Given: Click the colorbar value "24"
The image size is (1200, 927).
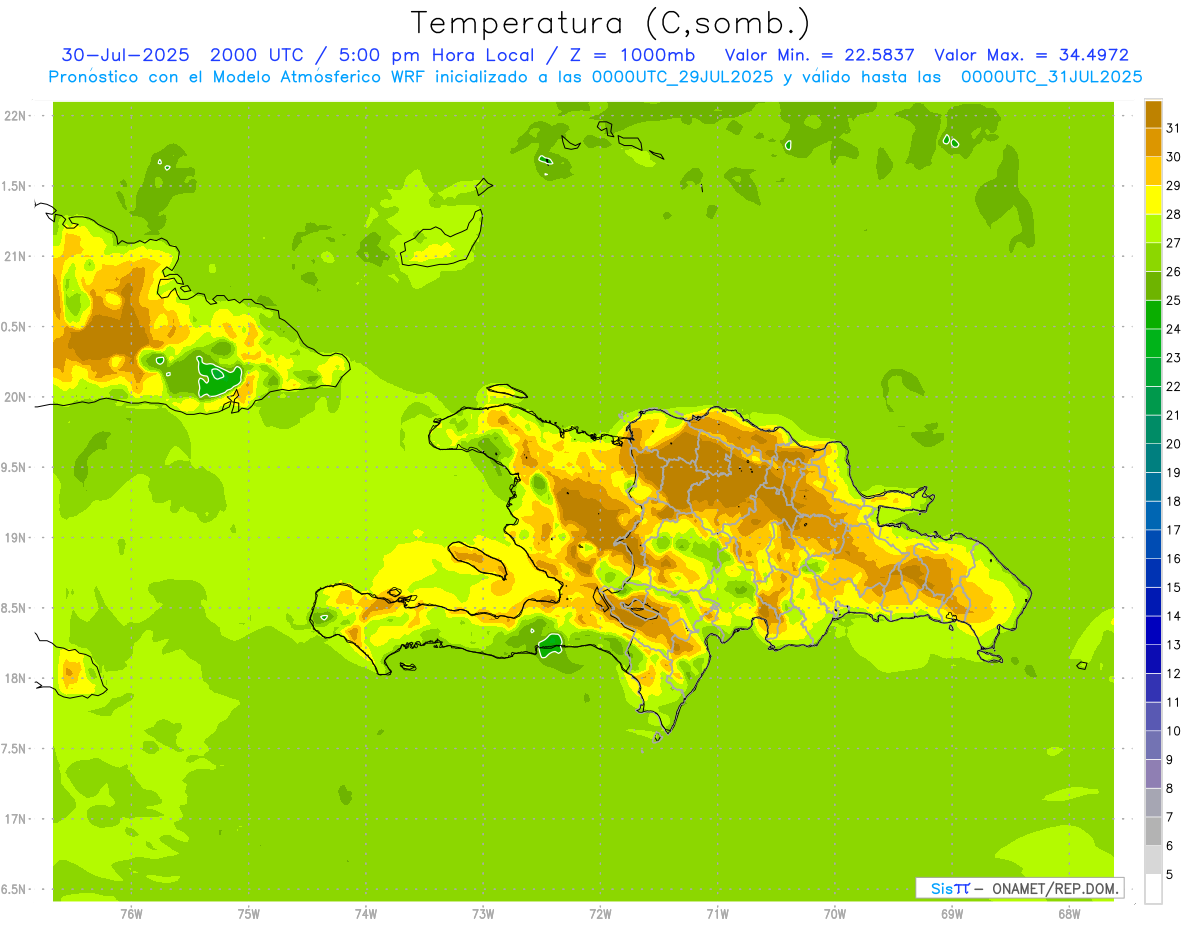Looking at the screenshot, I should tap(1173, 329).
